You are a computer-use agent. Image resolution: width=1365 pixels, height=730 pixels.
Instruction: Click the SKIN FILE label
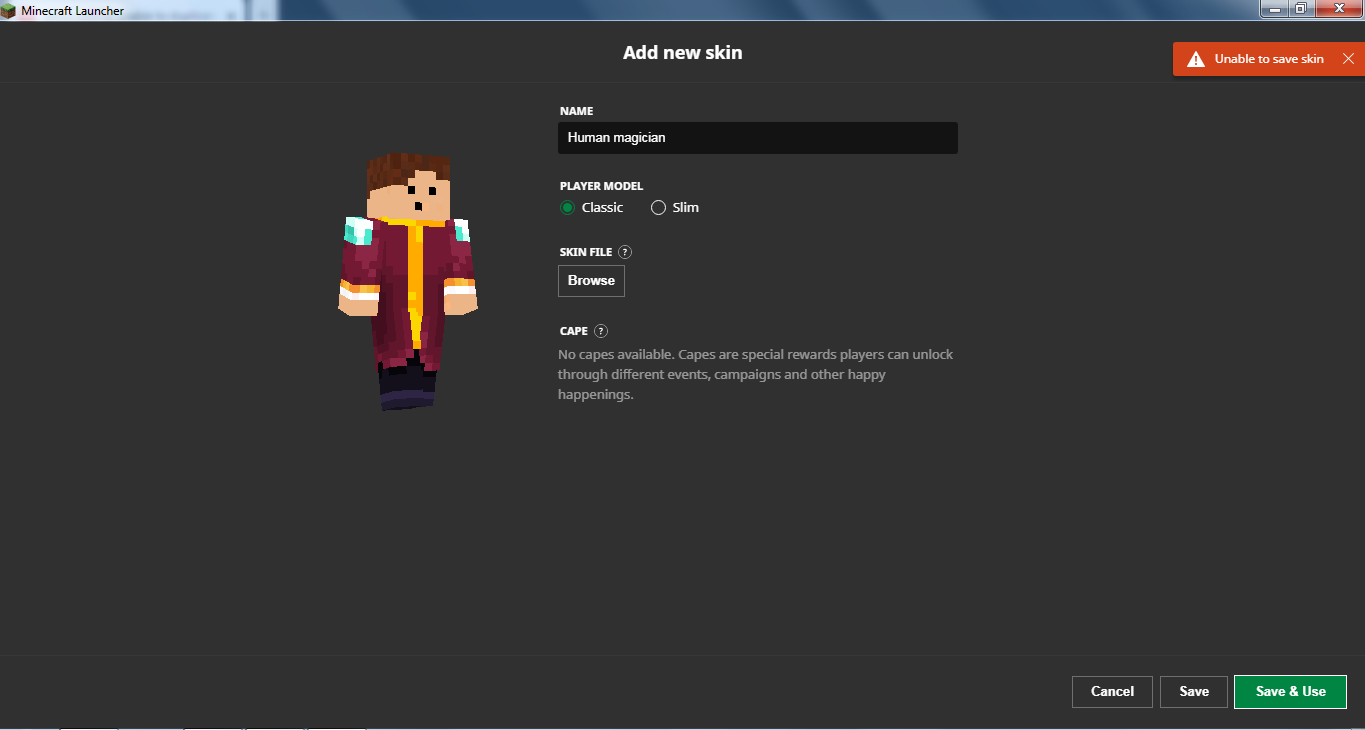[586, 252]
